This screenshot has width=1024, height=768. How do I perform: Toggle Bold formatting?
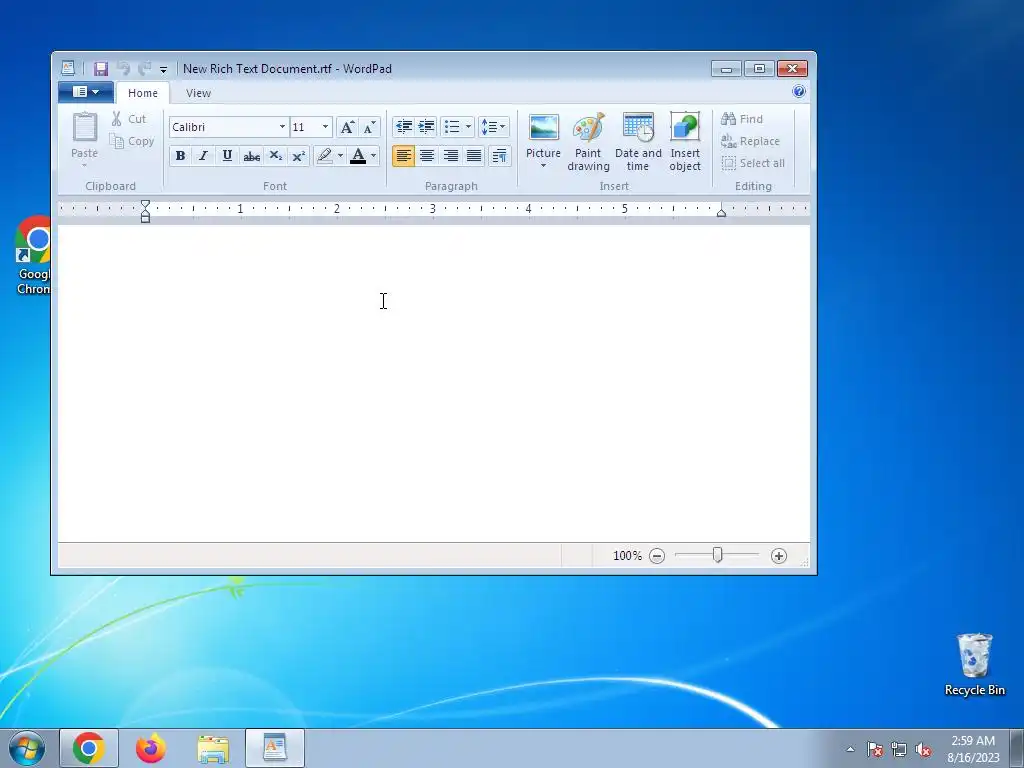pyautogui.click(x=180, y=155)
